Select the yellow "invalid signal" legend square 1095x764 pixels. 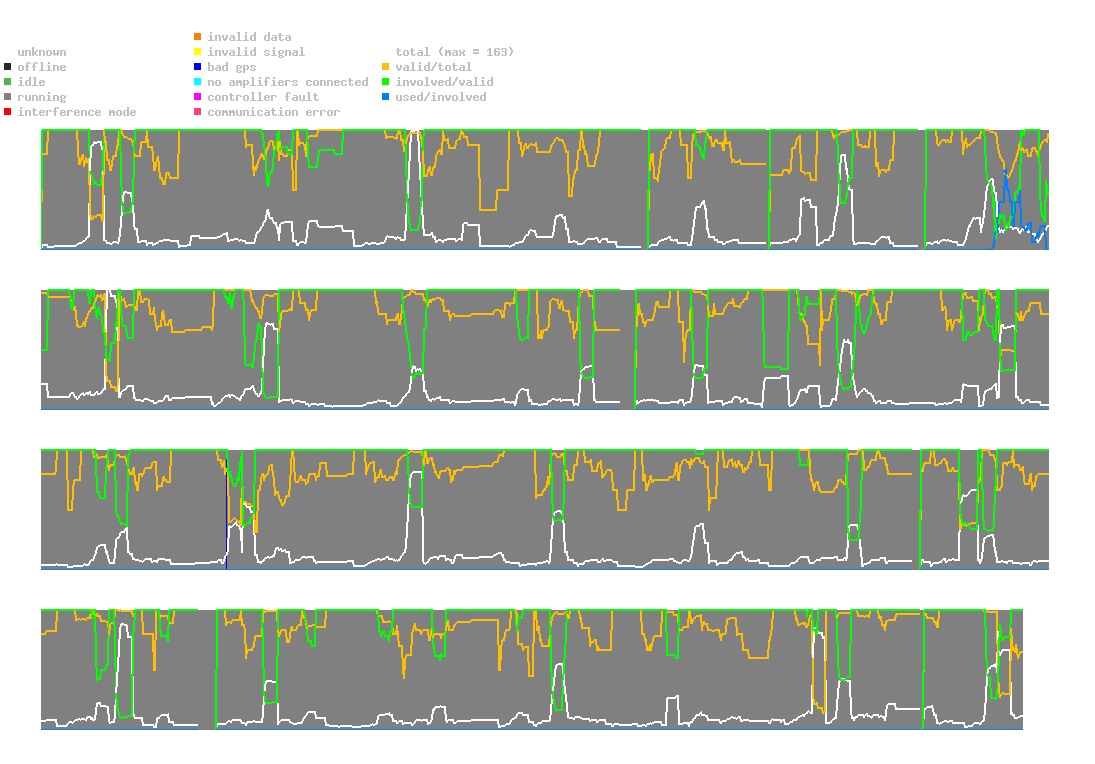pos(198,52)
